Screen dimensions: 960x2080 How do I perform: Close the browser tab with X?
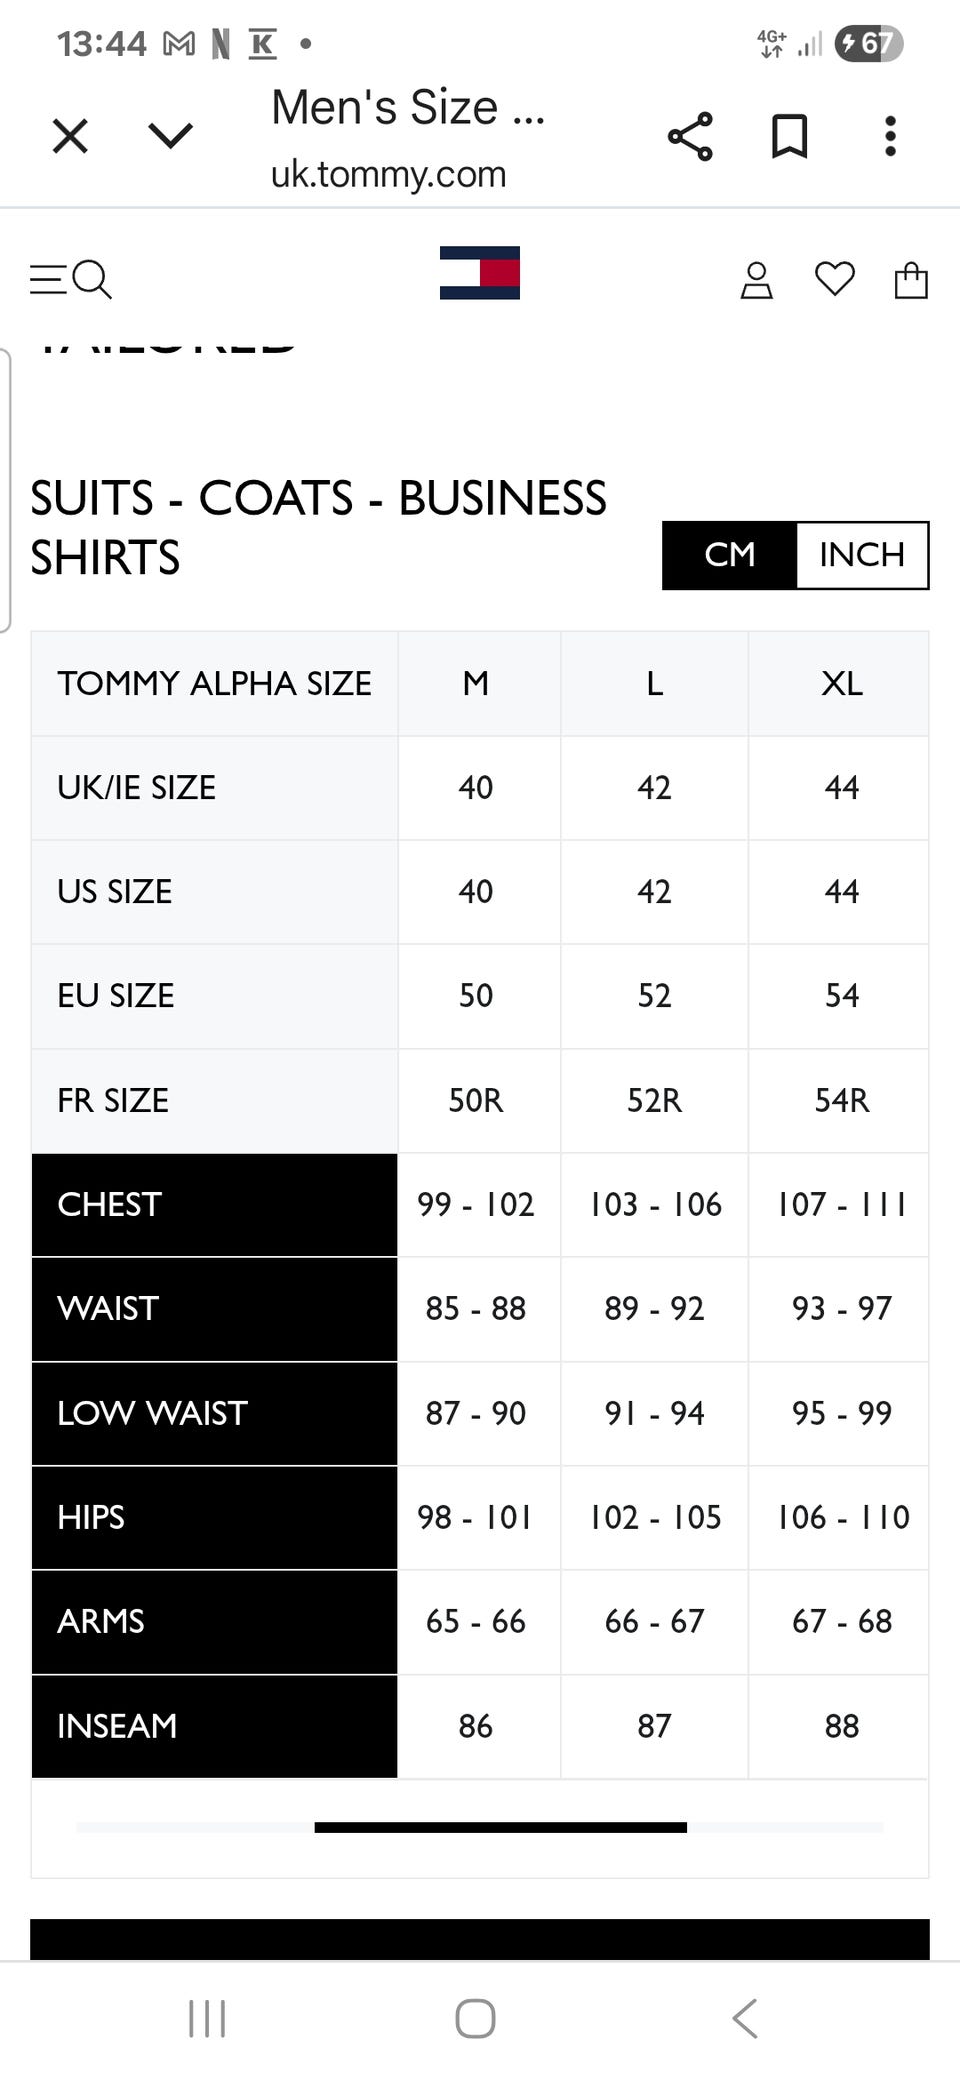coord(70,136)
